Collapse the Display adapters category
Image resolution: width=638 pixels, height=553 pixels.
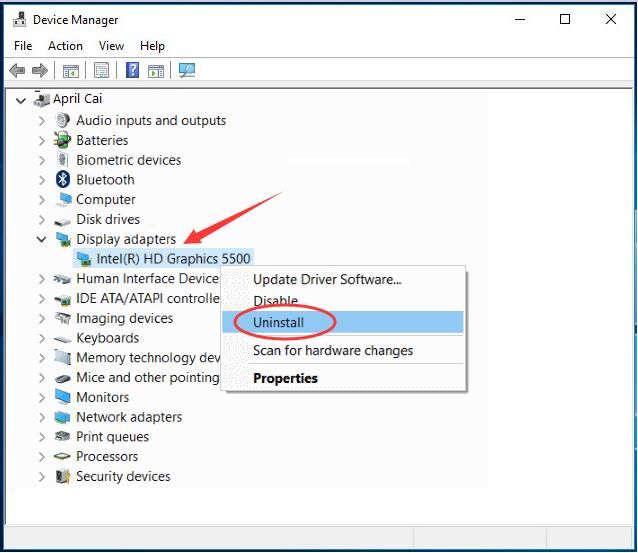click(42, 240)
